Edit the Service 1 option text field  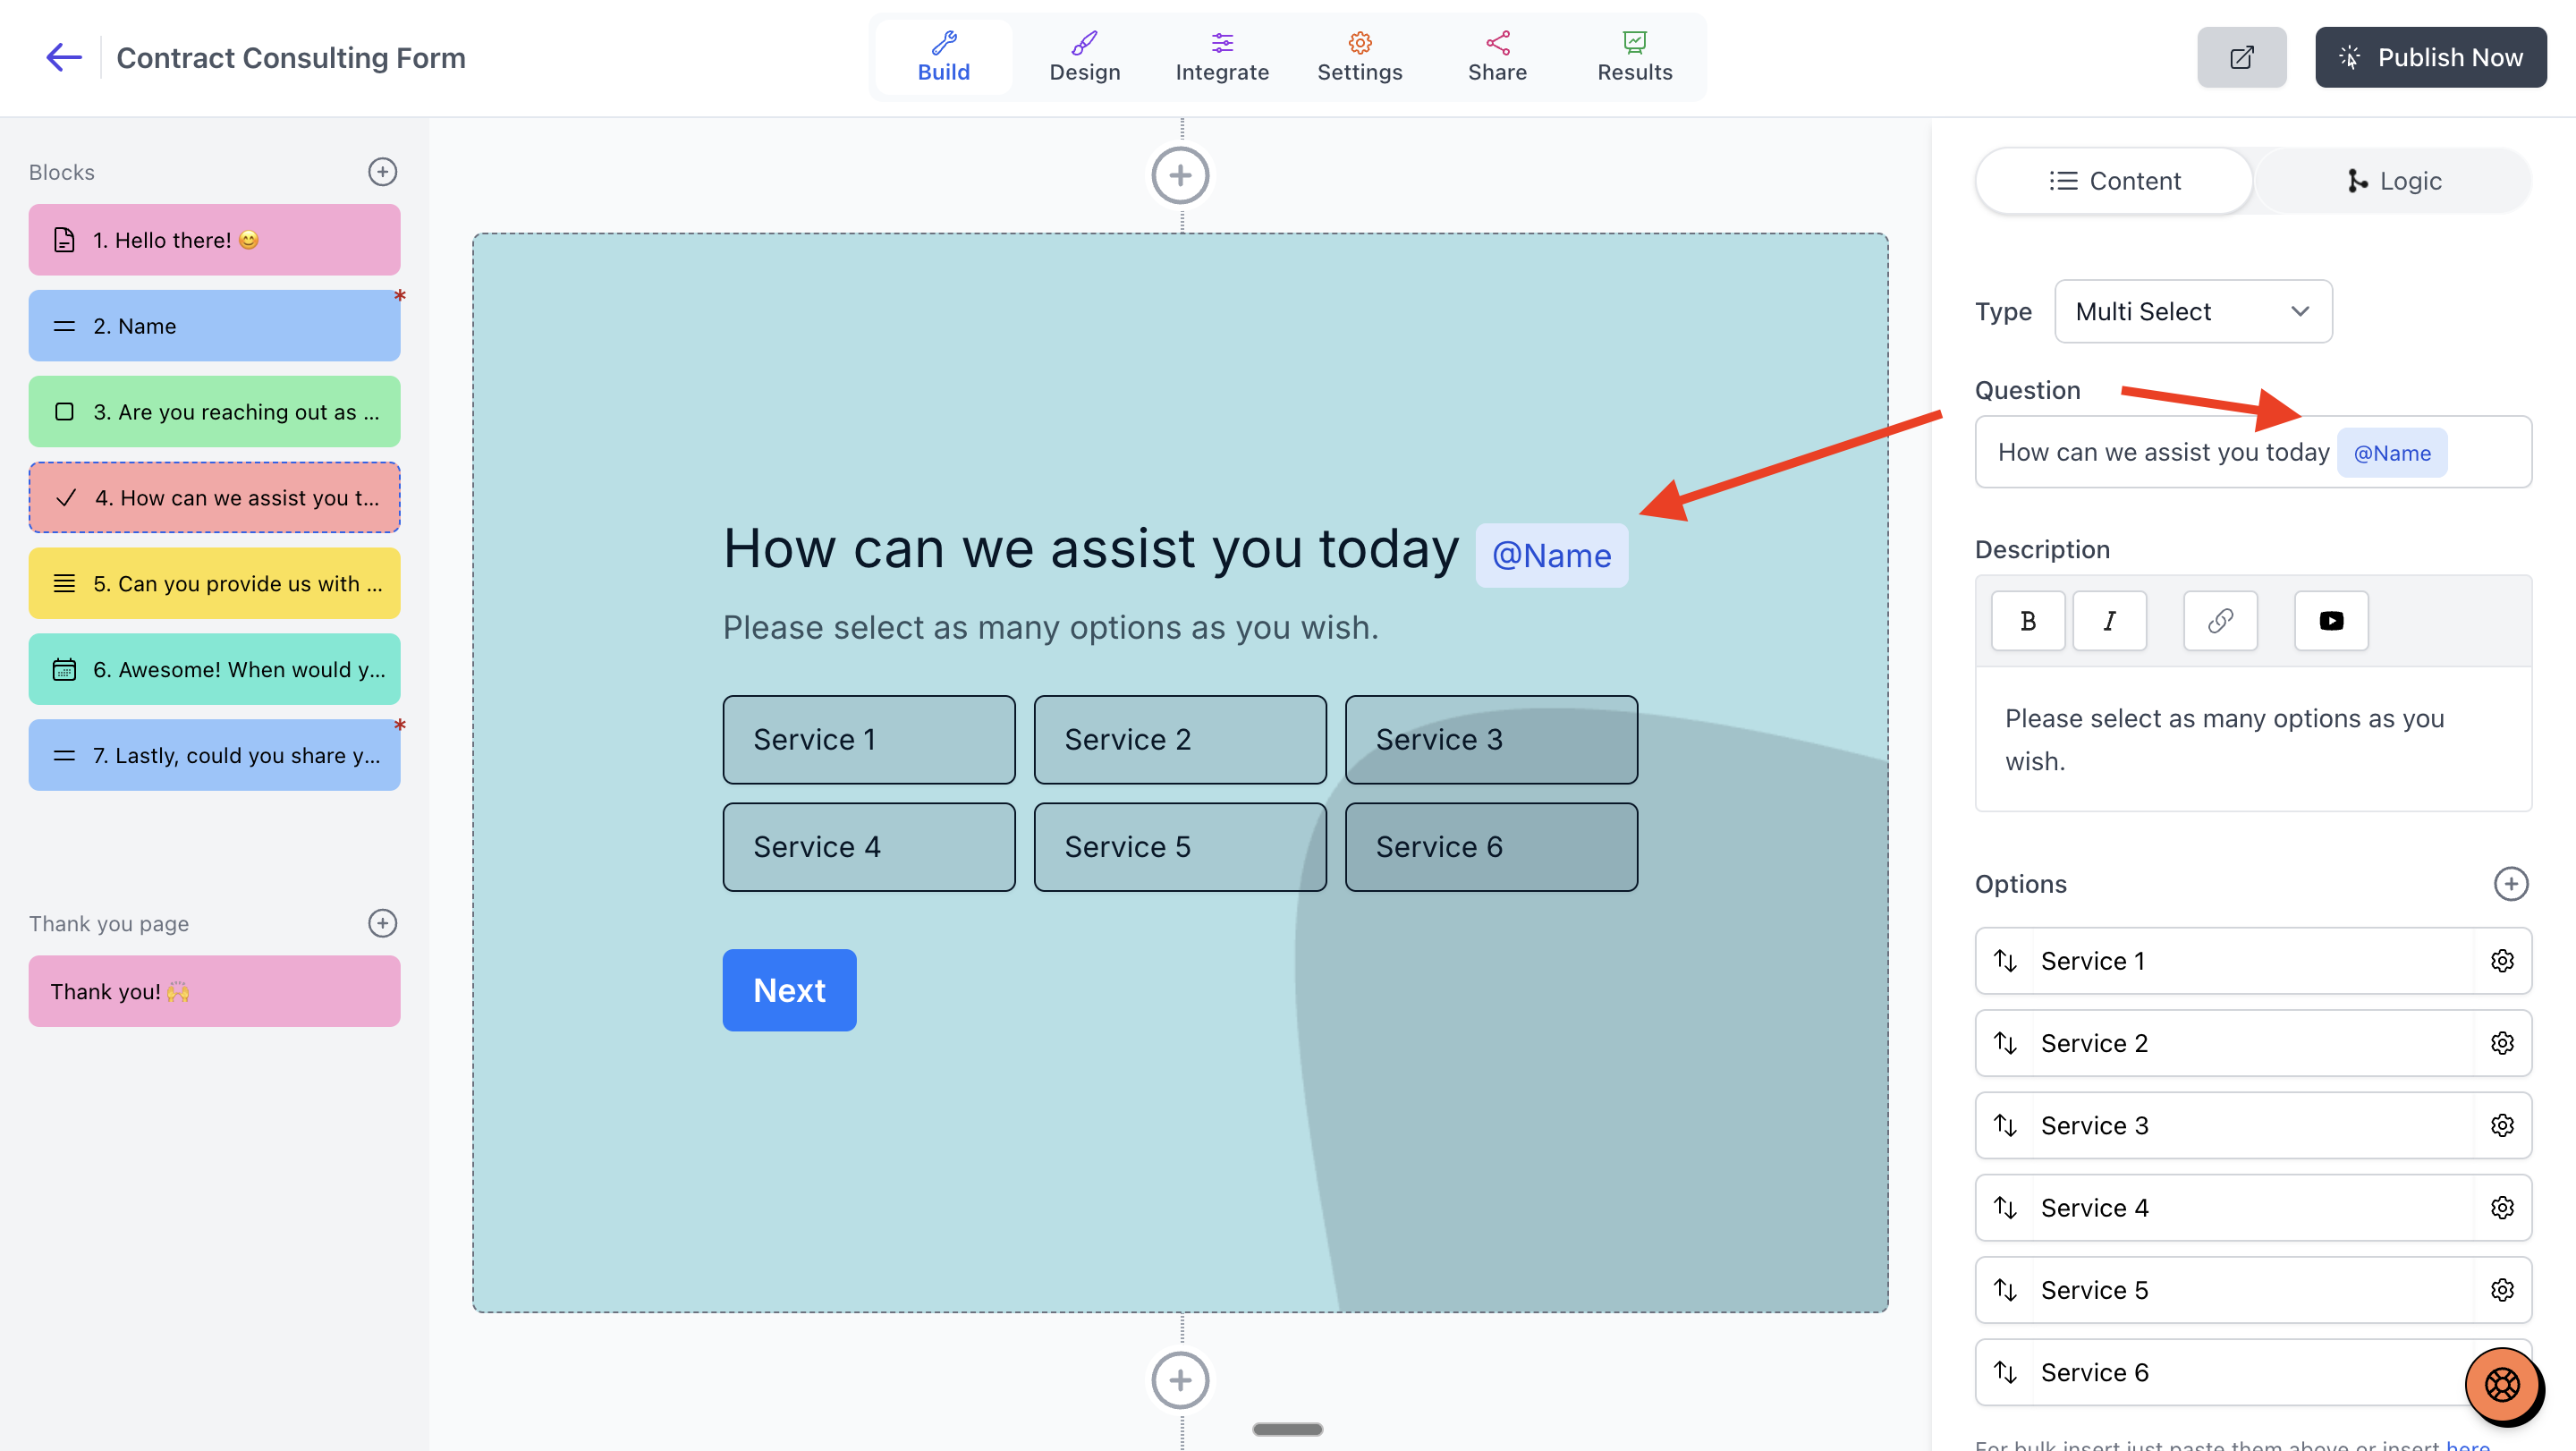coord(2253,961)
